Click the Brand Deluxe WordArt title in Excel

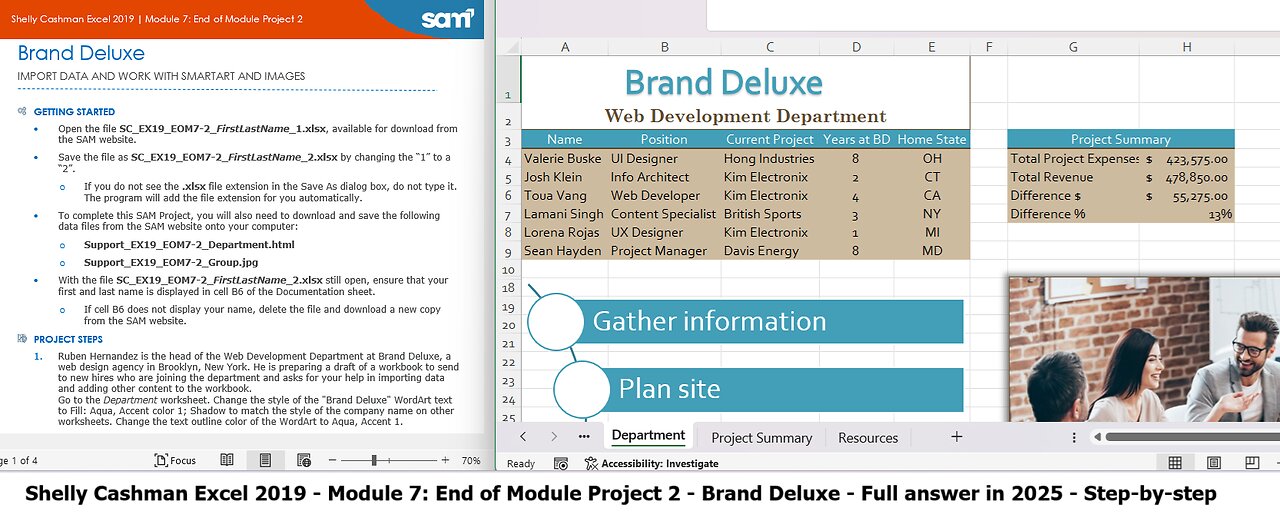(x=724, y=82)
